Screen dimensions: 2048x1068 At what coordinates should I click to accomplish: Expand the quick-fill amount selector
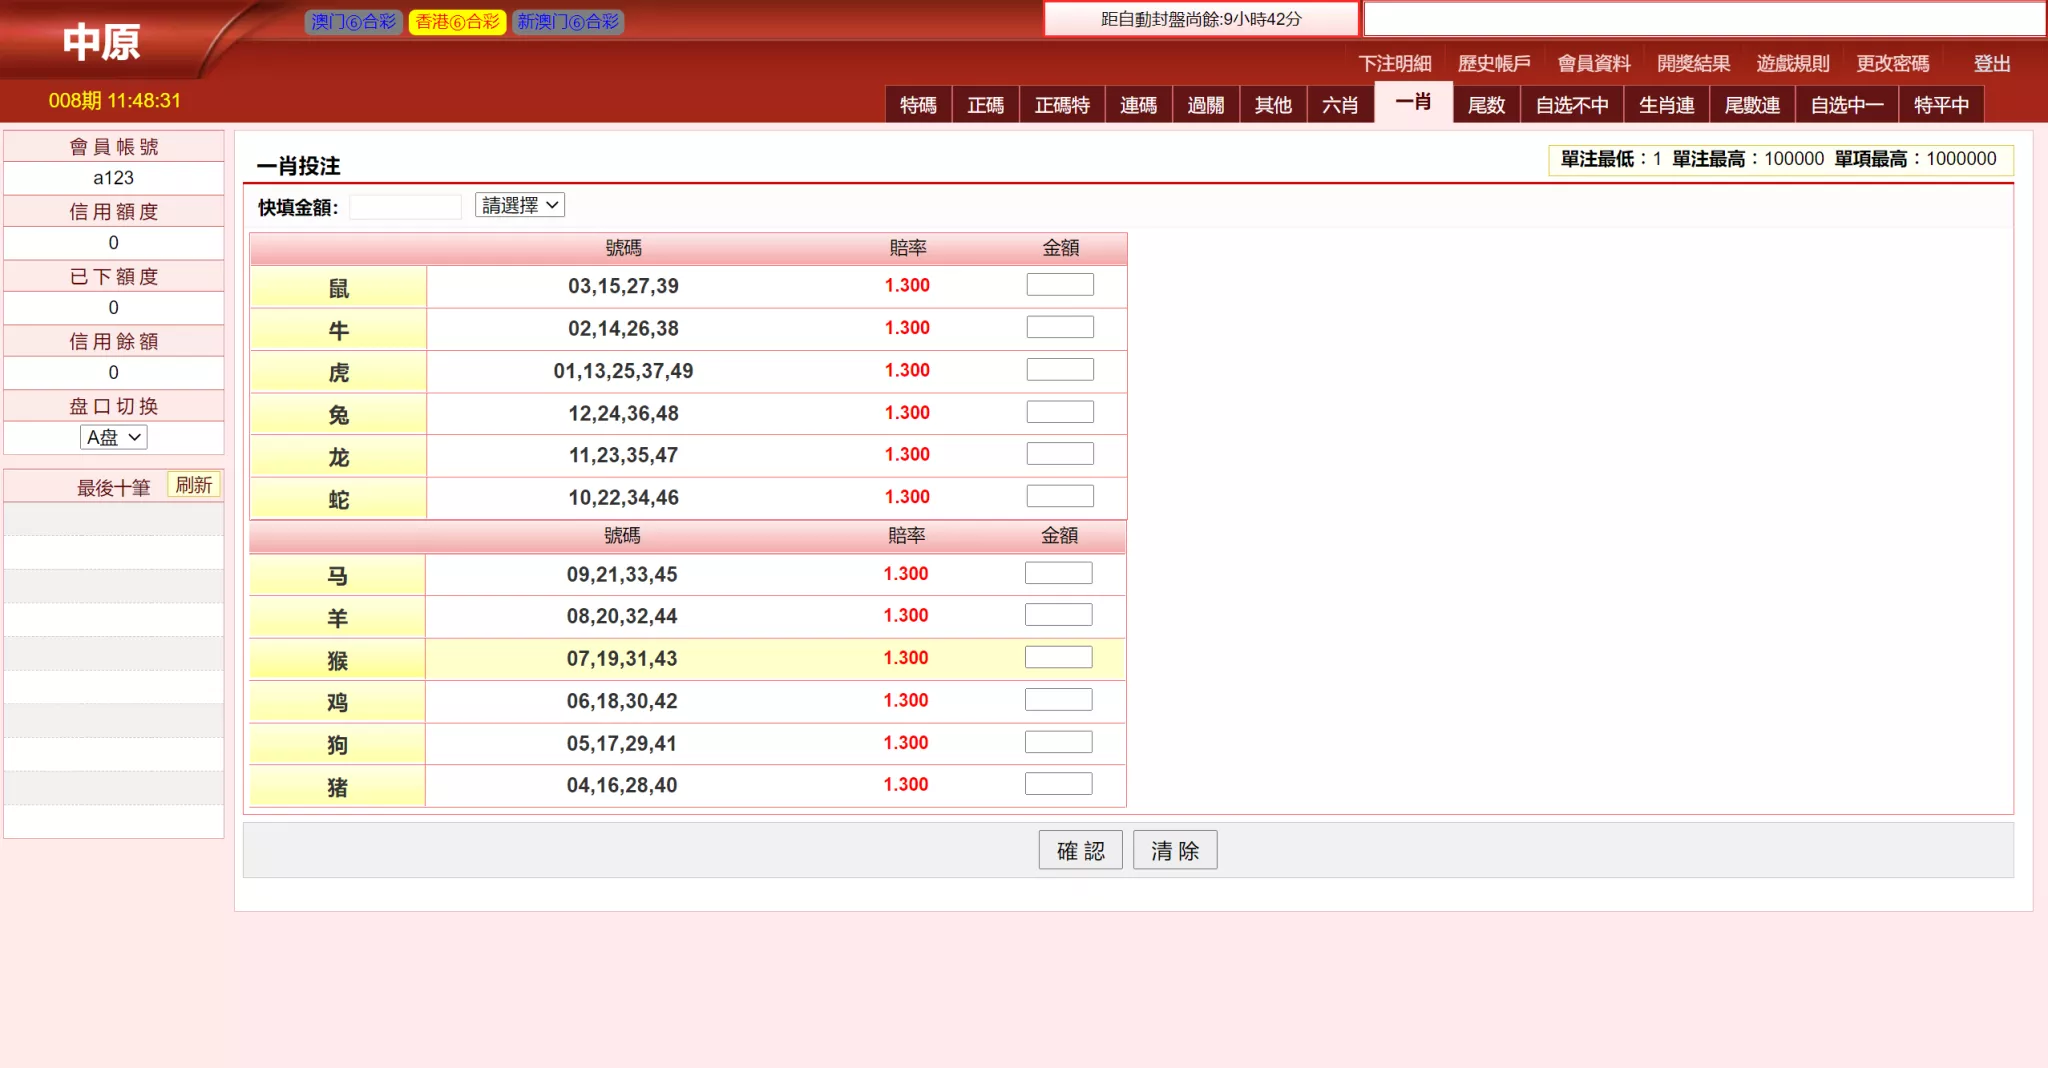click(x=518, y=204)
